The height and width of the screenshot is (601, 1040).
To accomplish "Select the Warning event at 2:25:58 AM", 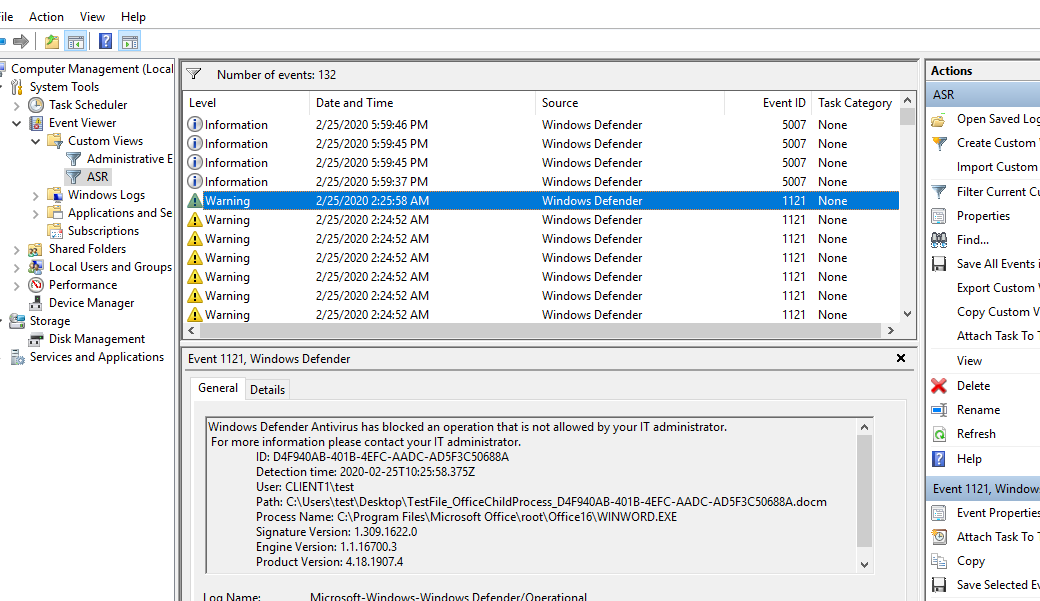I will point(541,200).
